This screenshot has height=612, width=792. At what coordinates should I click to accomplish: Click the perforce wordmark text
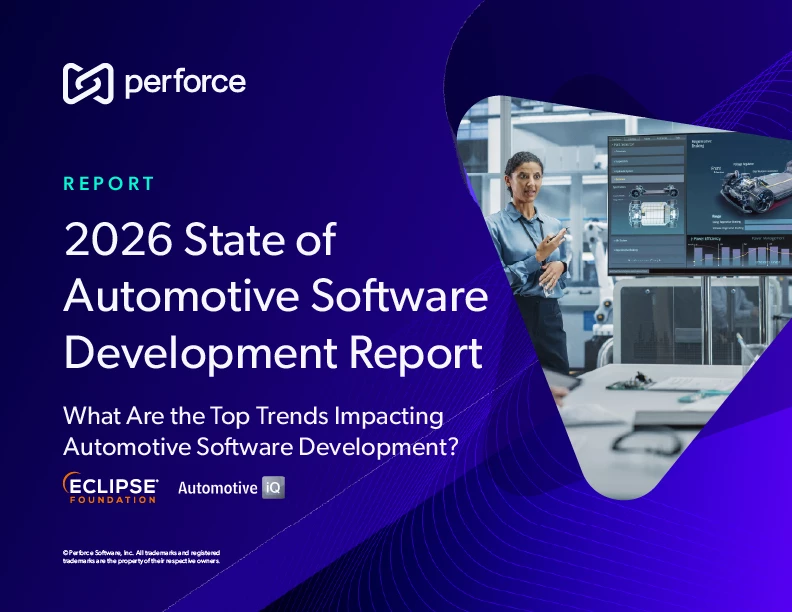(185, 83)
